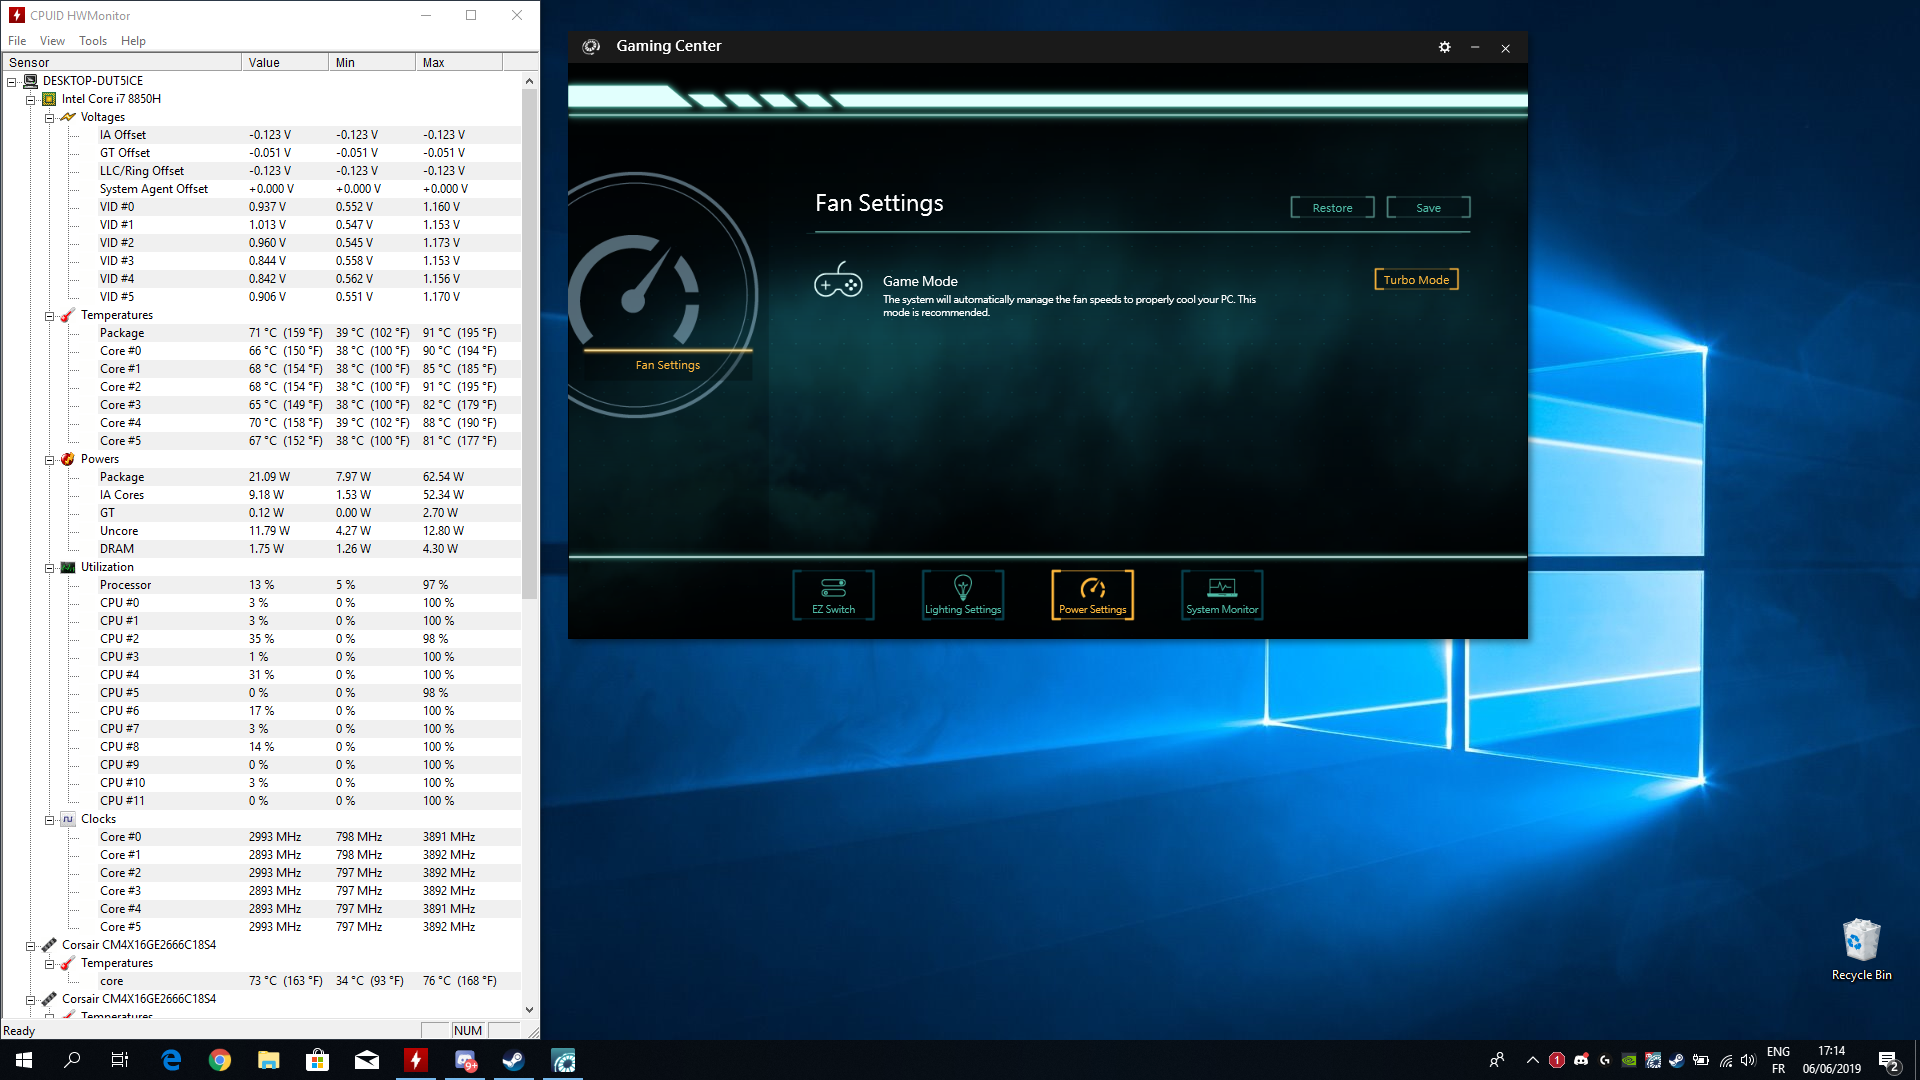Open Mail app from taskbar
This screenshot has width=1920, height=1080.
point(367,1060)
